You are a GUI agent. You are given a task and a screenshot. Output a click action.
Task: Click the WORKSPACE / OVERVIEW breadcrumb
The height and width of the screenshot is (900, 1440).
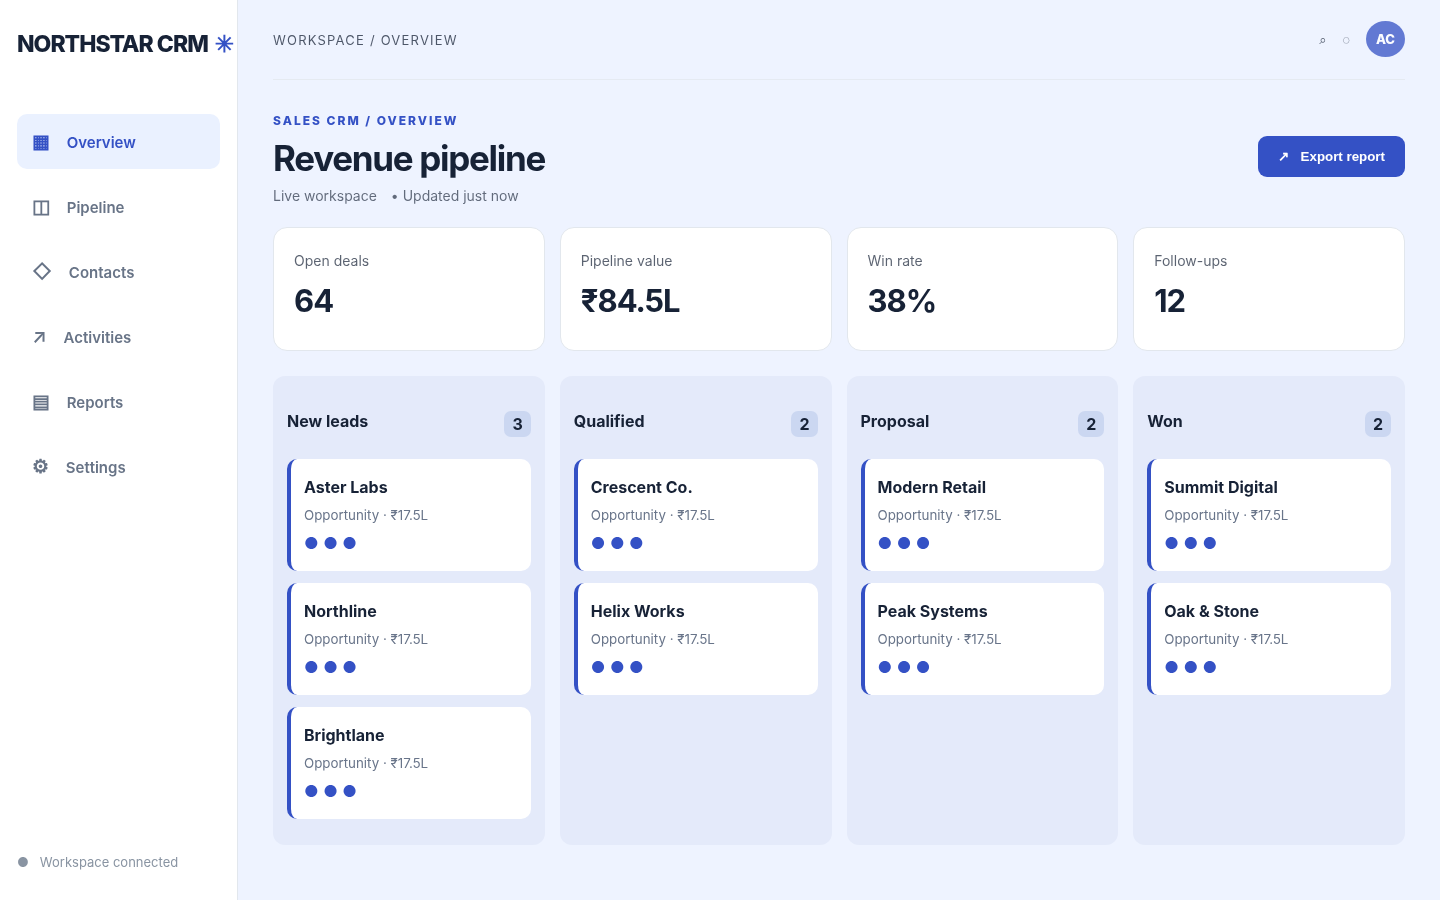(365, 40)
